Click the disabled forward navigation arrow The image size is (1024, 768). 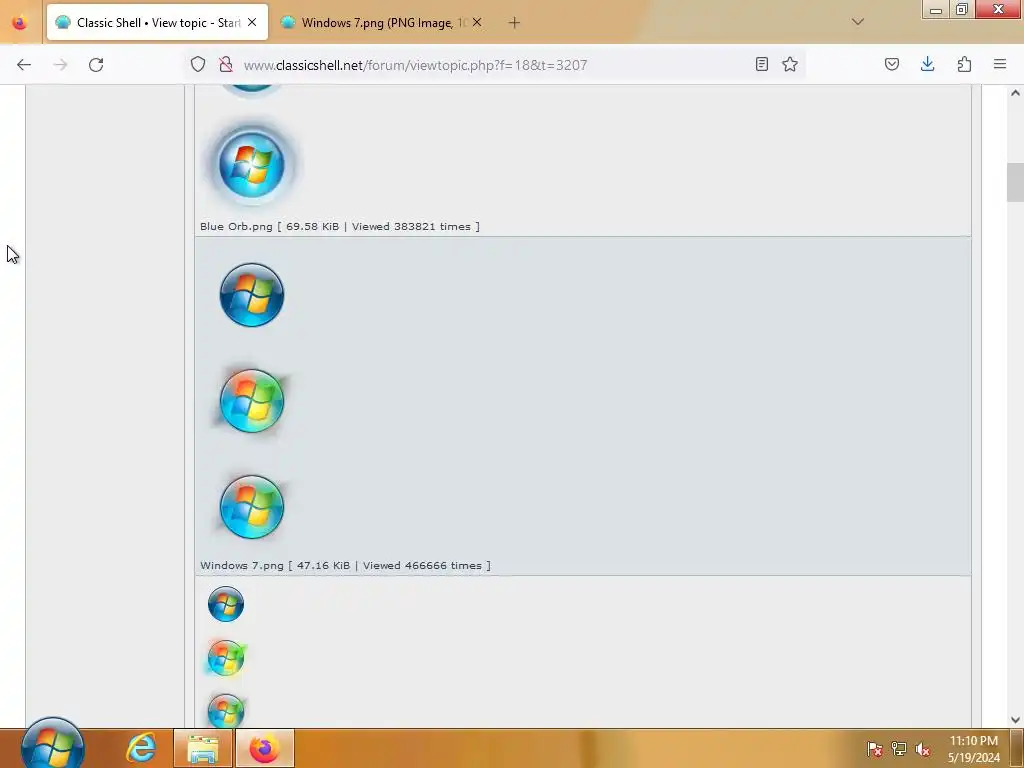point(60,65)
